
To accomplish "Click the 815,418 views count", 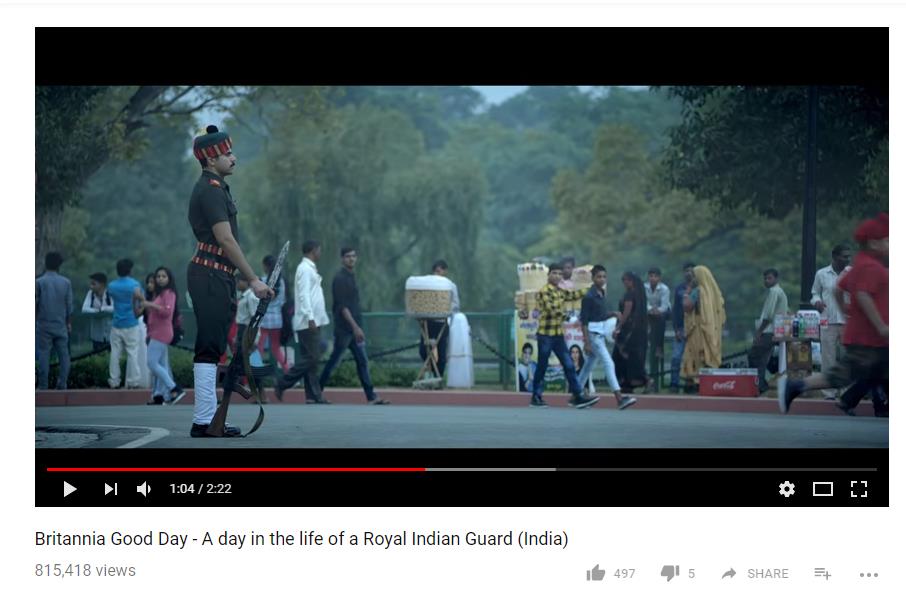I will click(x=85, y=570).
